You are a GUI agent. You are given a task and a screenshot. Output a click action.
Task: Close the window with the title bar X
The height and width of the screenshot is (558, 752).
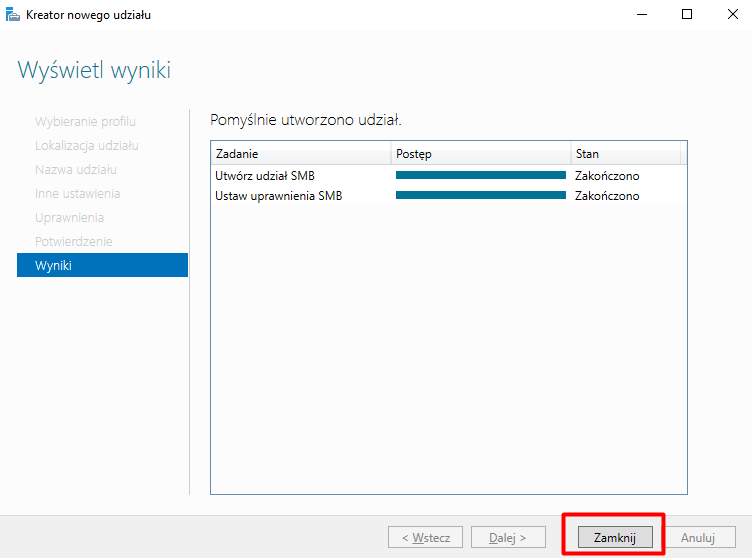click(732, 15)
